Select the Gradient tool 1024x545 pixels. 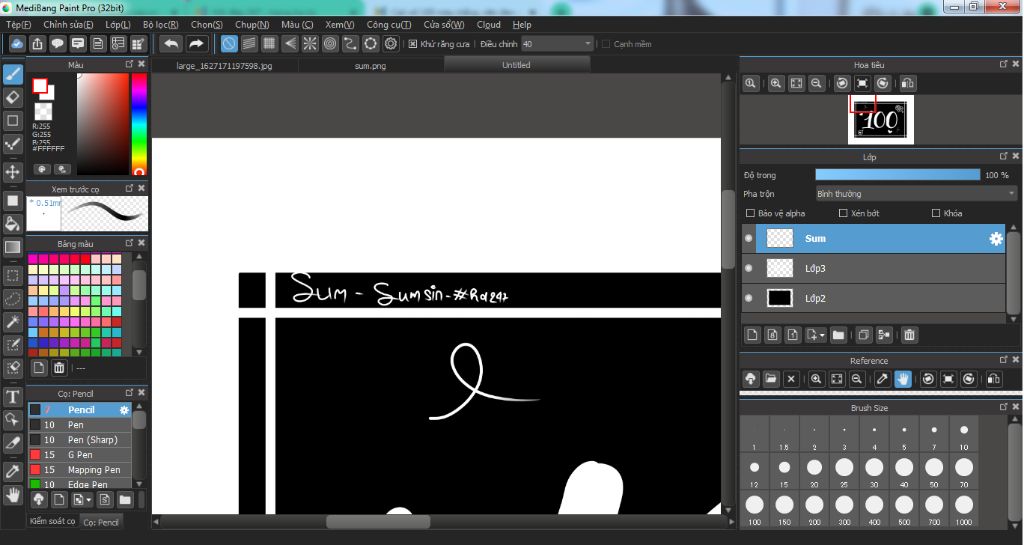[12, 247]
